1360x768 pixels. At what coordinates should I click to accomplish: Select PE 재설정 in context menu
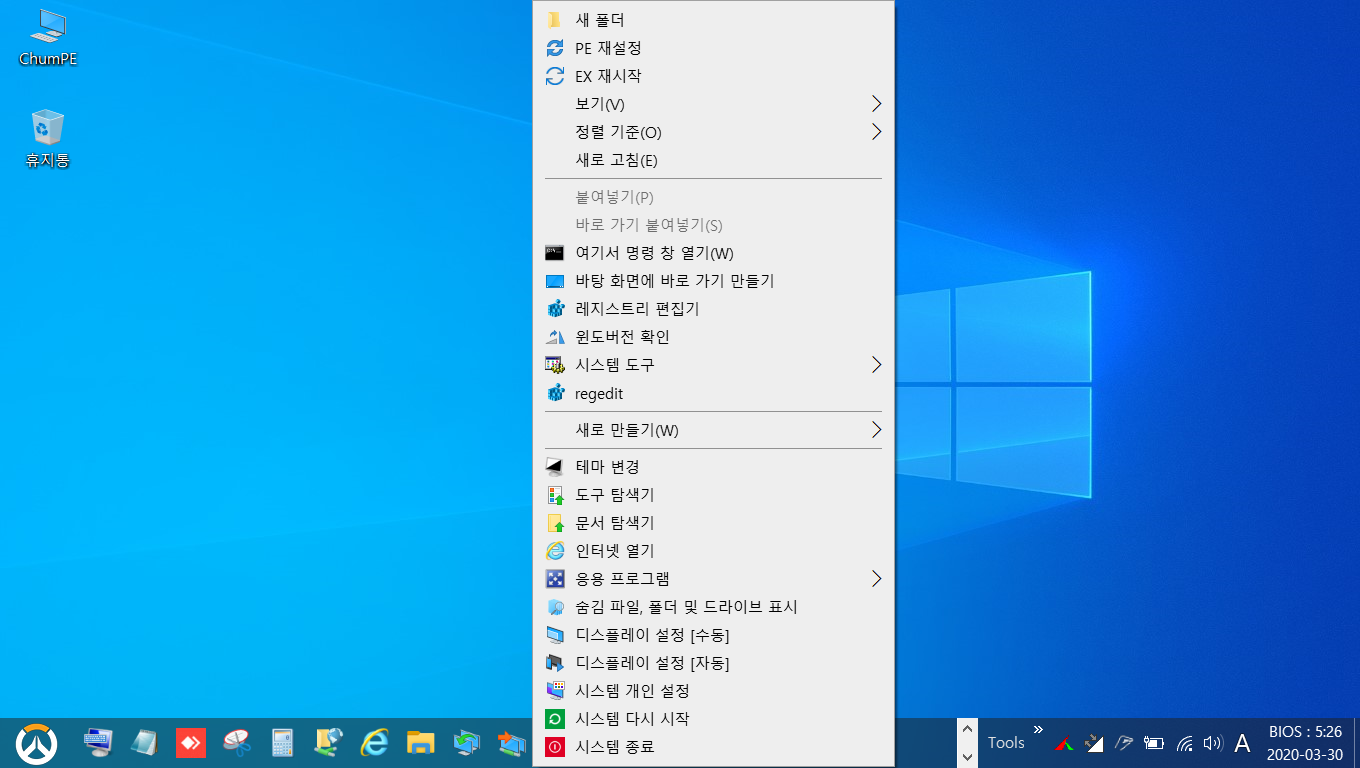(712, 47)
